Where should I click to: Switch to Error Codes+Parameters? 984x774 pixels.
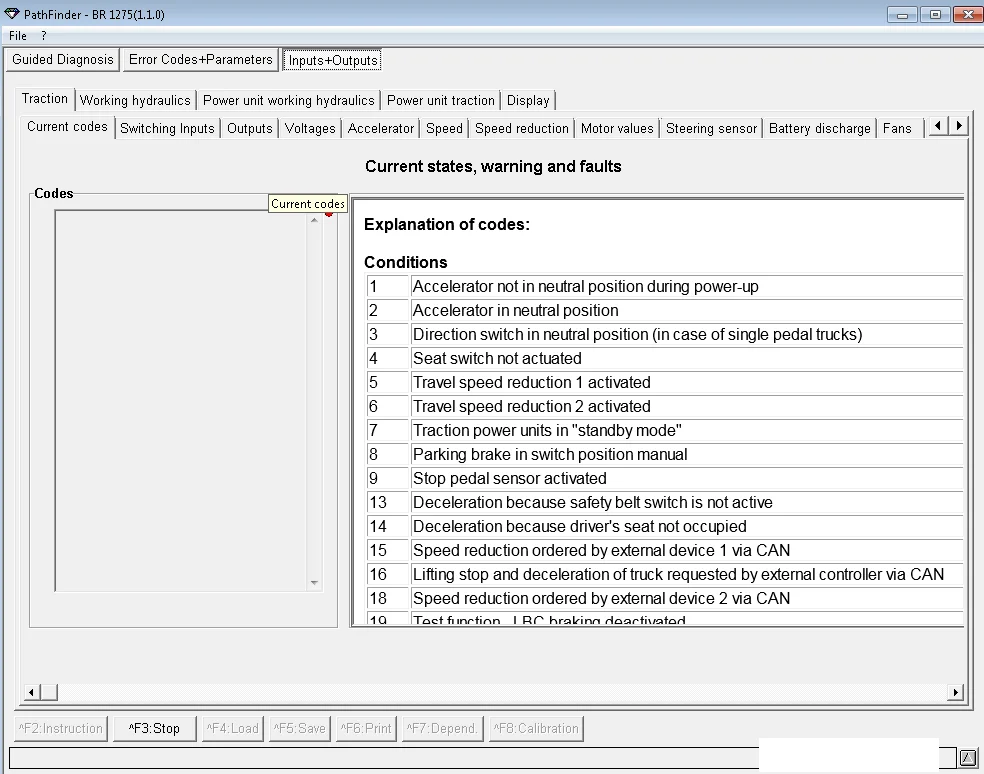coord(200,59)
